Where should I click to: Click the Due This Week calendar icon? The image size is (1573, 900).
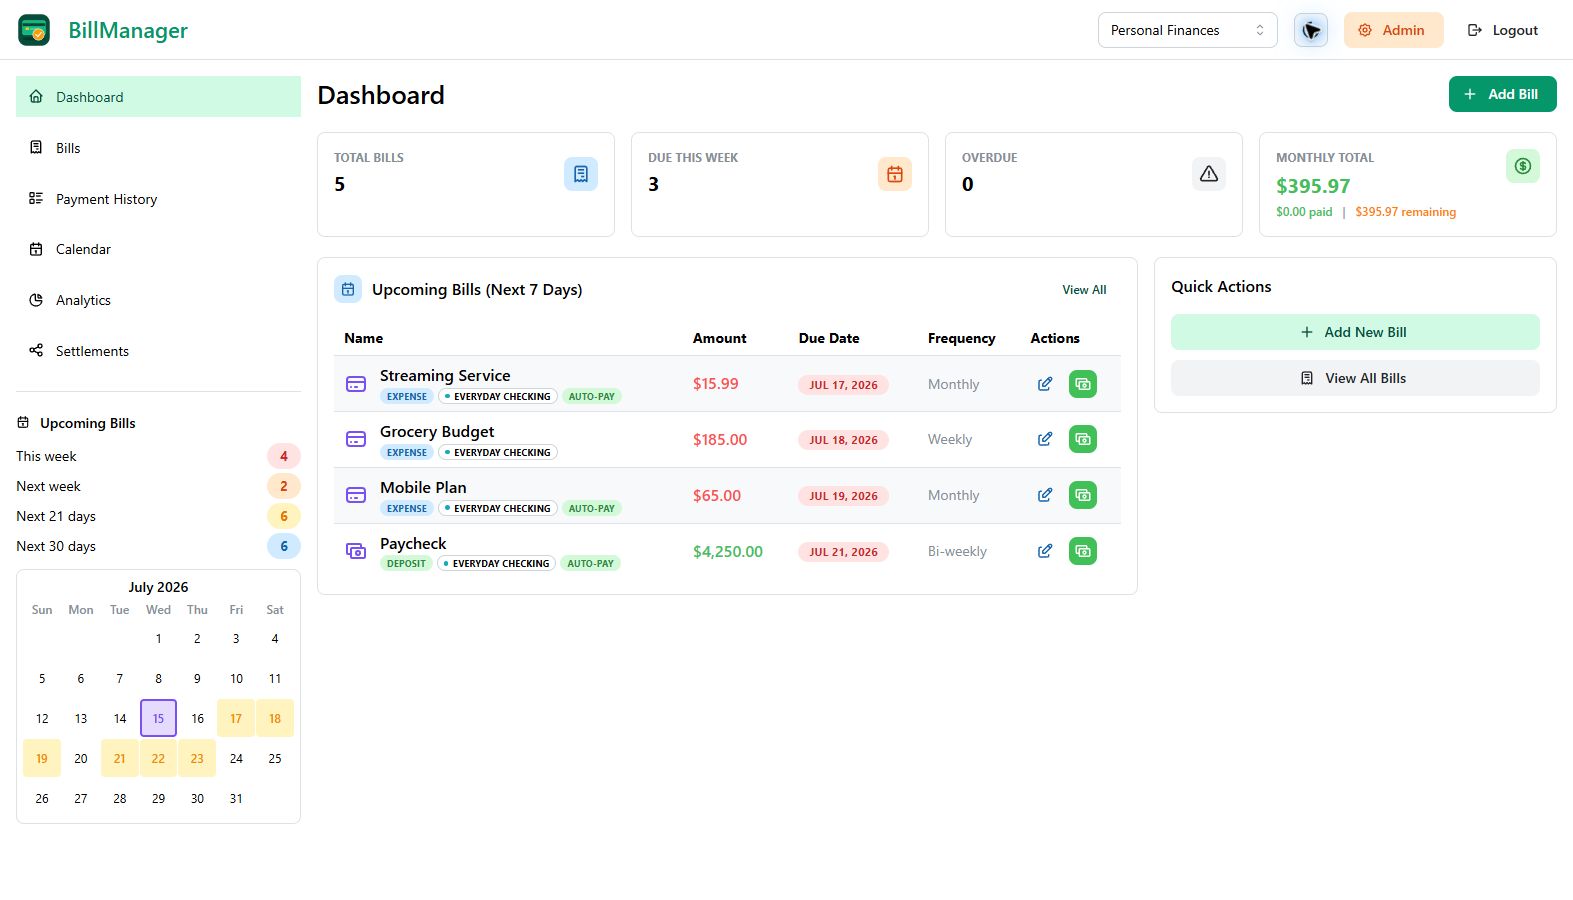pos(895,174)
